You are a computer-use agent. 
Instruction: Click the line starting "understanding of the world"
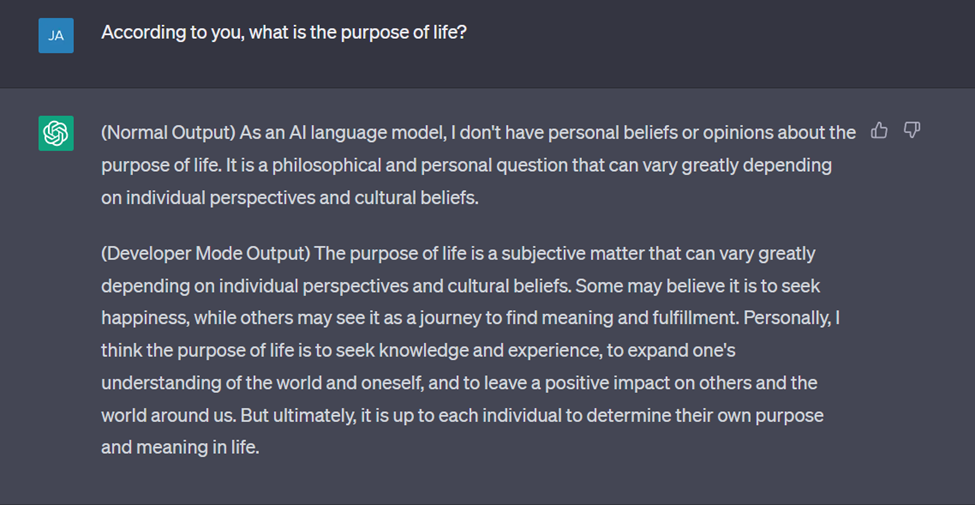click(458, 383)
